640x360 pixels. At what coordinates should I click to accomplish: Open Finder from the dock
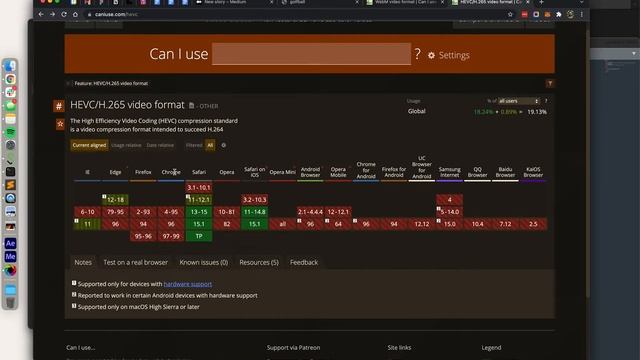click(11, 66)
